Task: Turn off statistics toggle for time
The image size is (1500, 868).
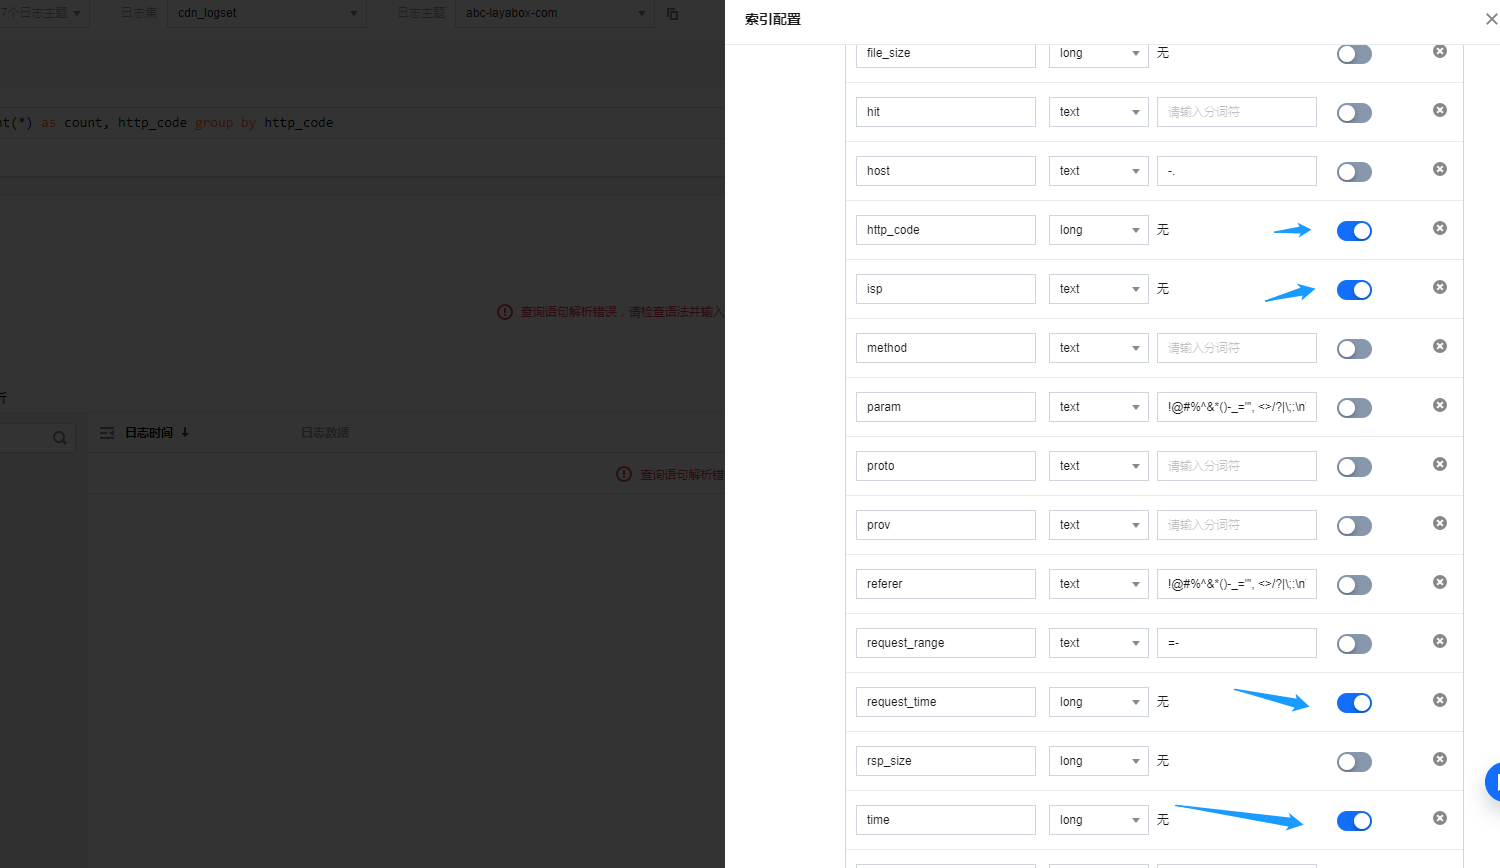Action: click(x=1354, y=821)
